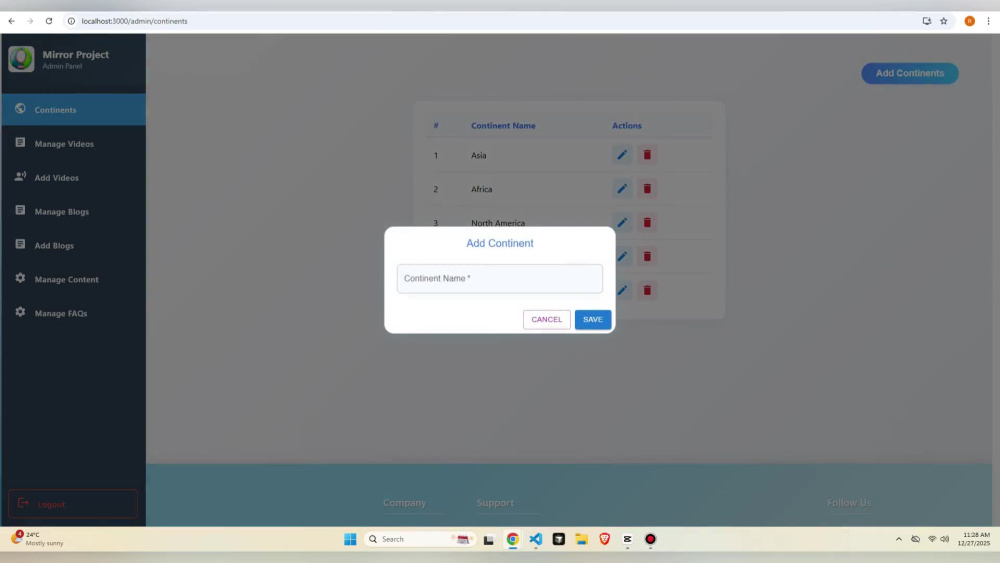Click the Support footer heading
Screen dimensions: 1000x563
(495, 502)
